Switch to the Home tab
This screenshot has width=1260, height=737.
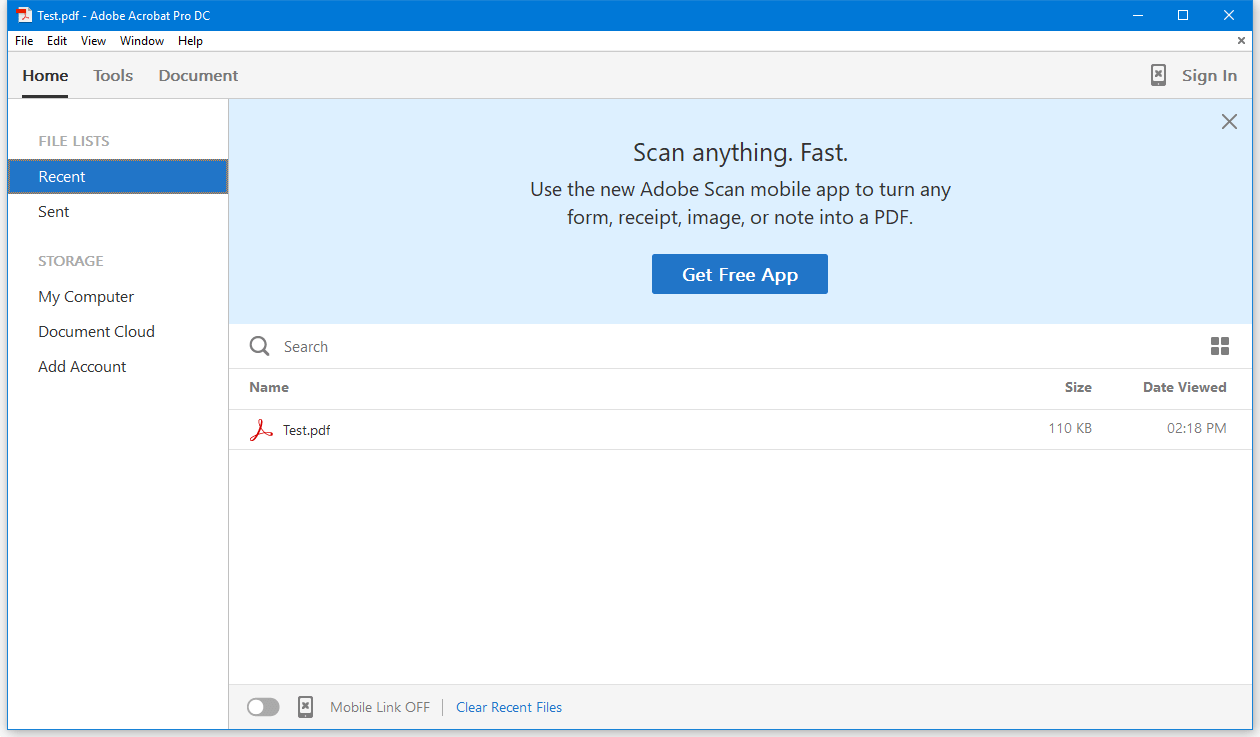pos(45,76)
